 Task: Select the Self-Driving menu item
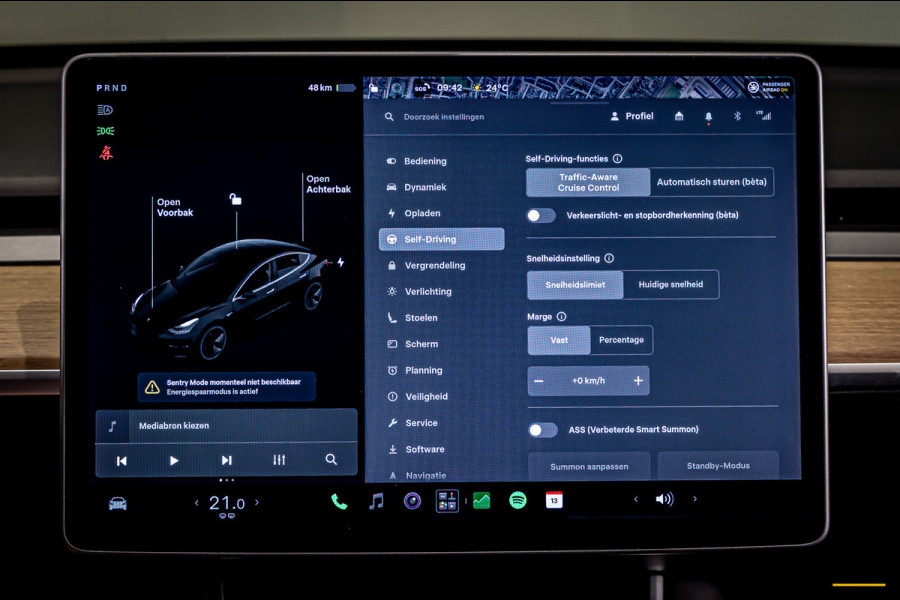(x=442, y=239)
